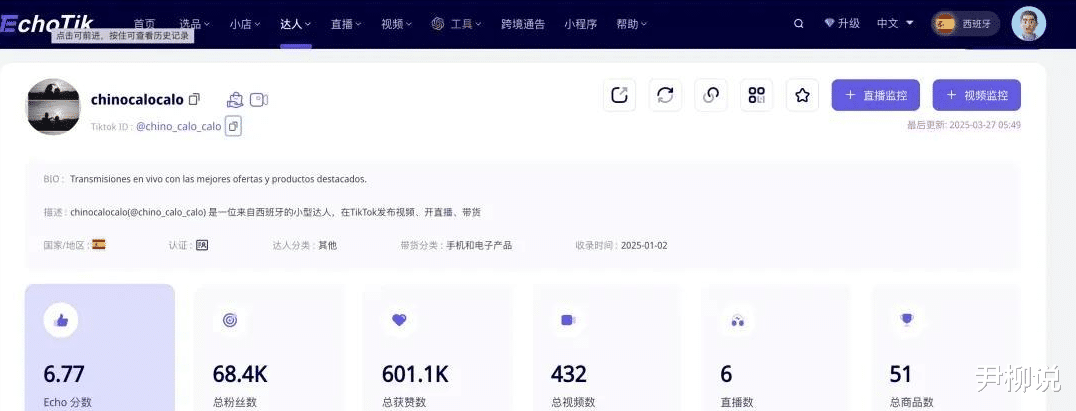Screen dimensions: 1076x411
Task: Open the 西班牙 country selector
Action: coord(966,24)
